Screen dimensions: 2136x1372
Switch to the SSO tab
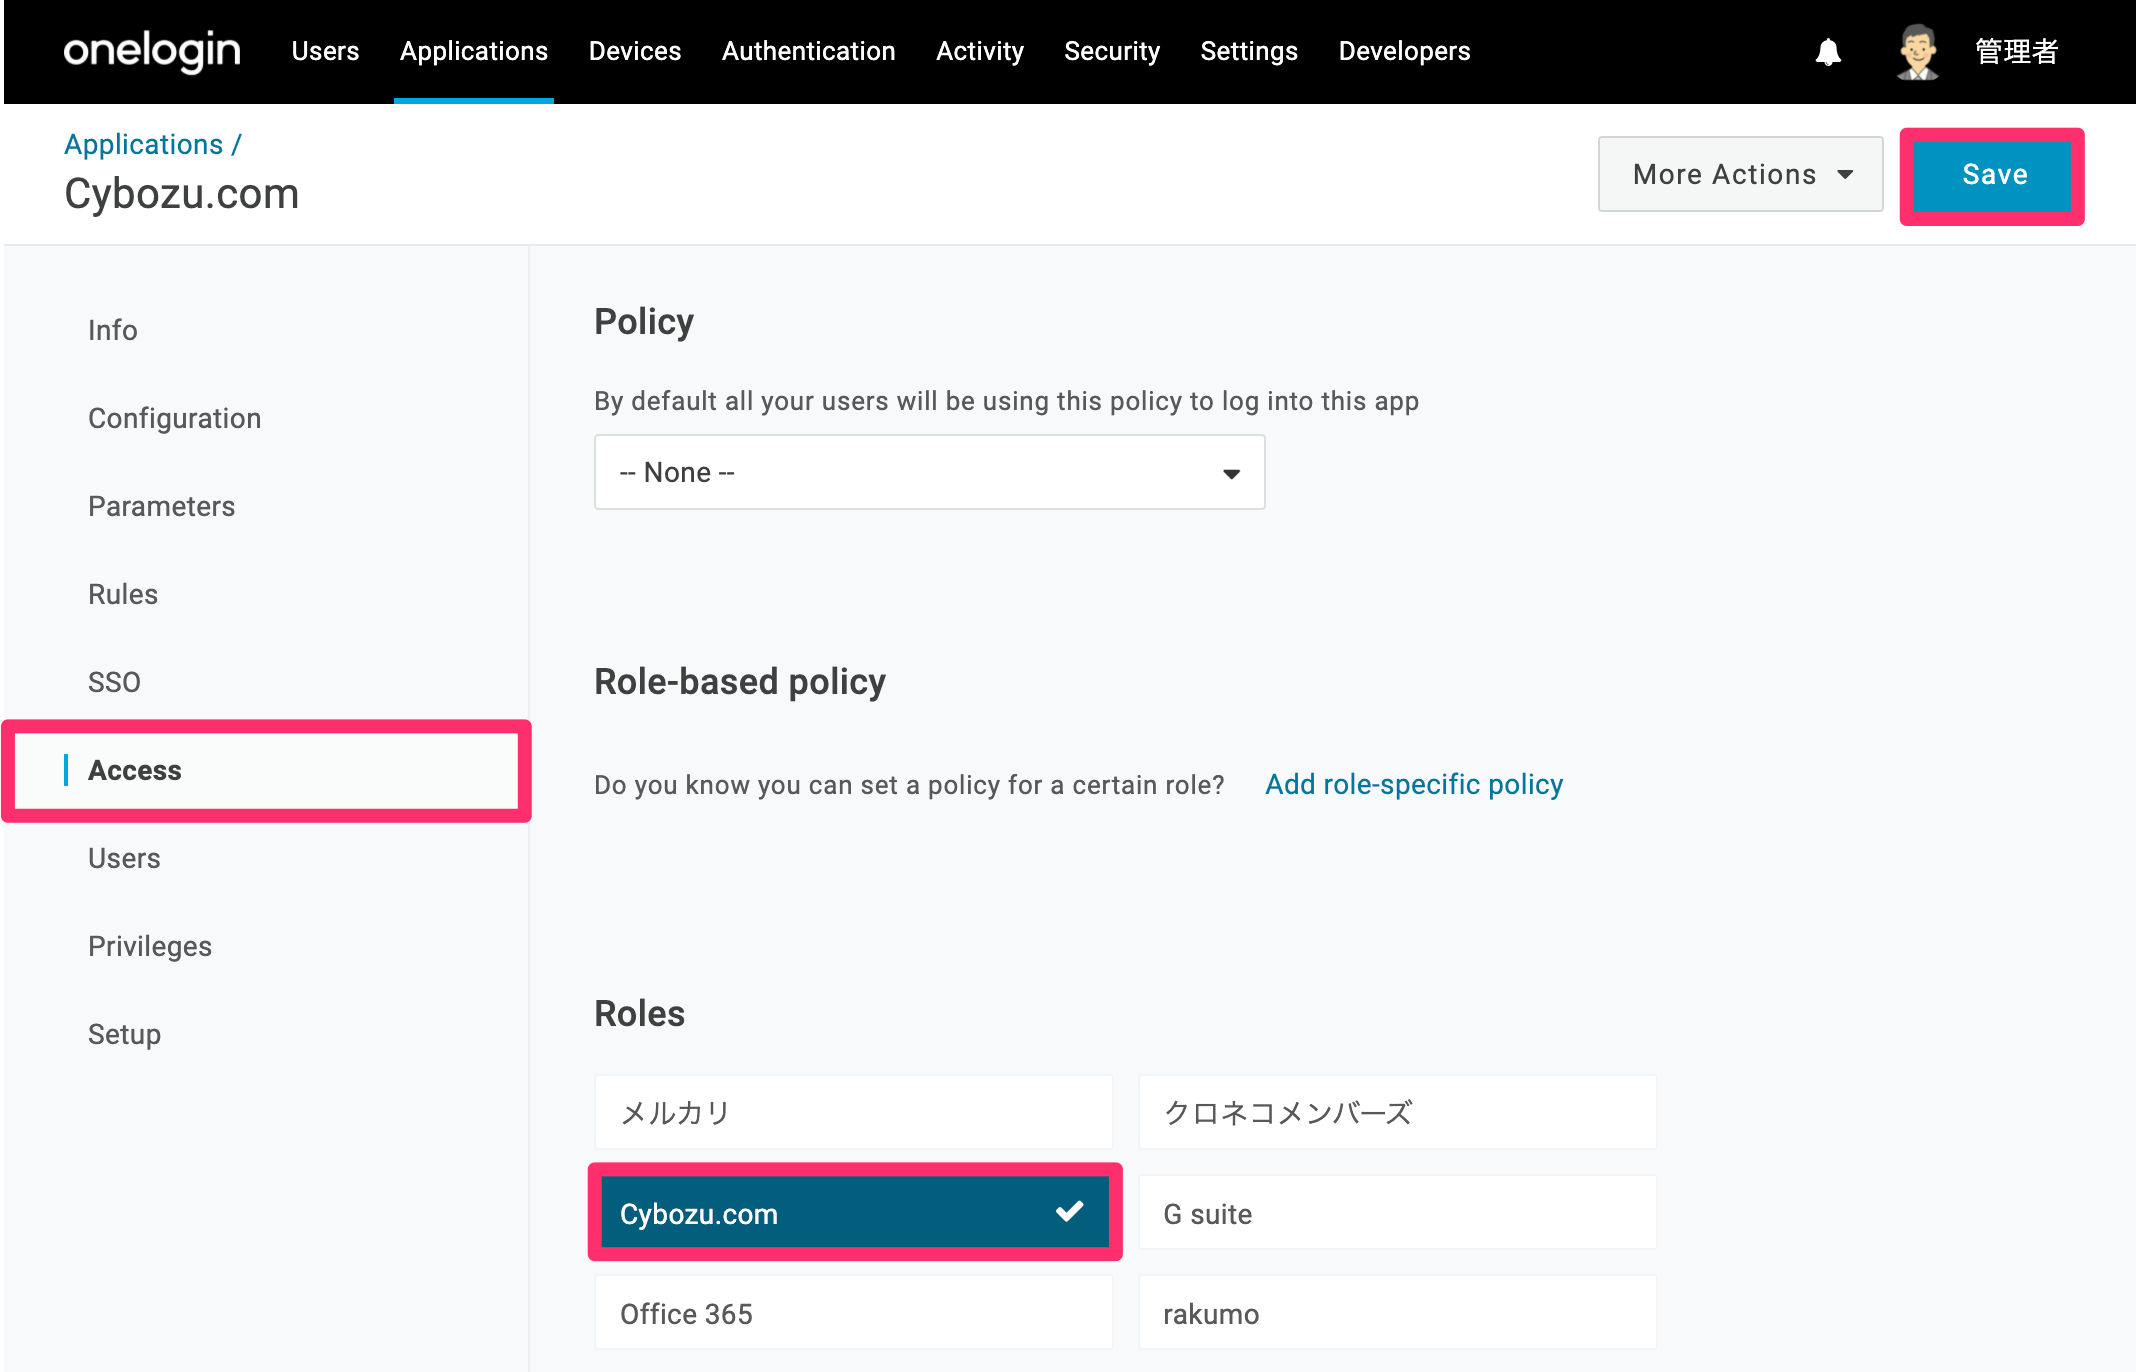114,682
